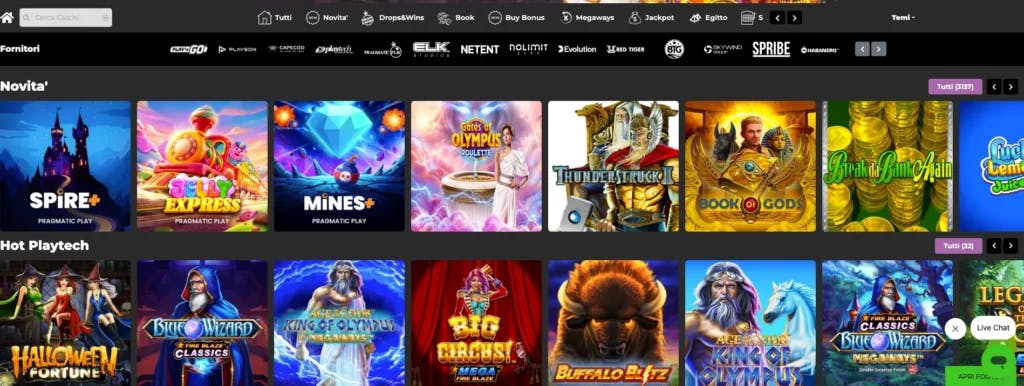Viewport: 1024px width, 386px height.
Task: Open the Novita' category tab
Action: click(x=327, y=18)
